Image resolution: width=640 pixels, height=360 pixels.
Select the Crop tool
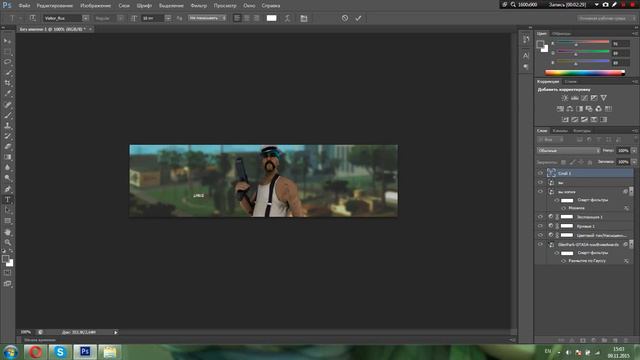click(x=7, y=83)
